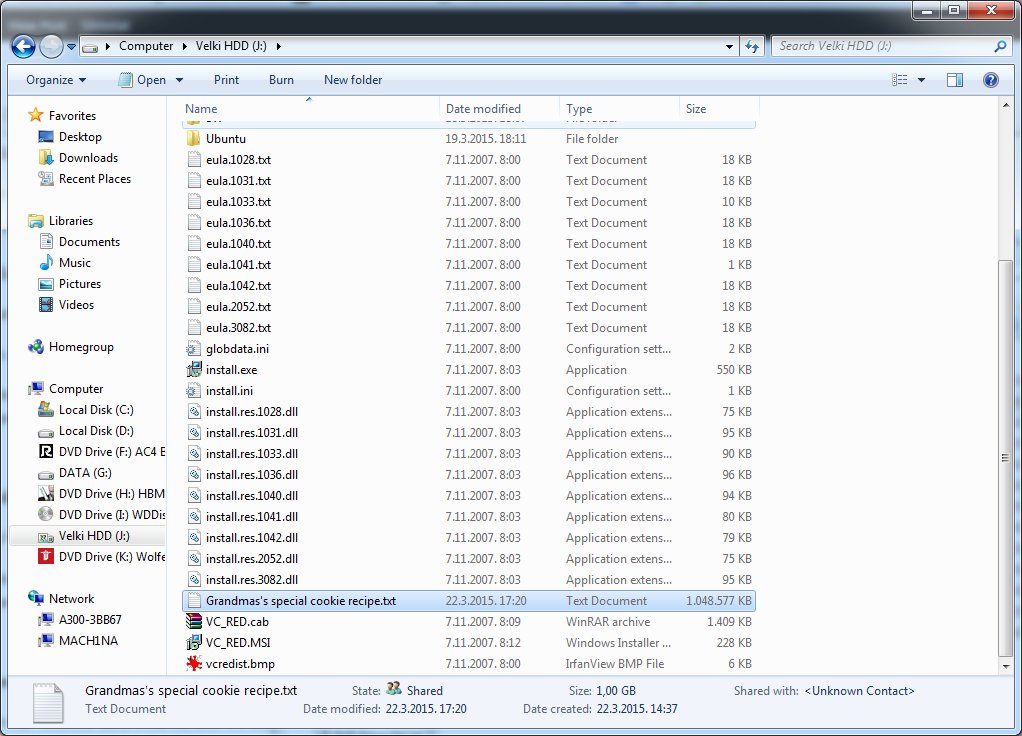Screen dimensions: 1022x736
Task: Click the Print toolbar item
Action: [x=227, y=80]
